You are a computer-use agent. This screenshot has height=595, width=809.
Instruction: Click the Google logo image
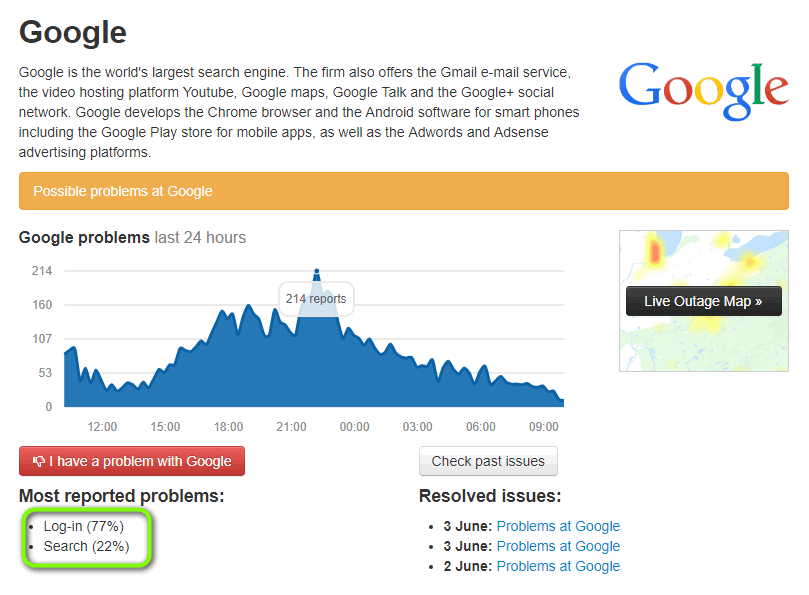point(704,90)
